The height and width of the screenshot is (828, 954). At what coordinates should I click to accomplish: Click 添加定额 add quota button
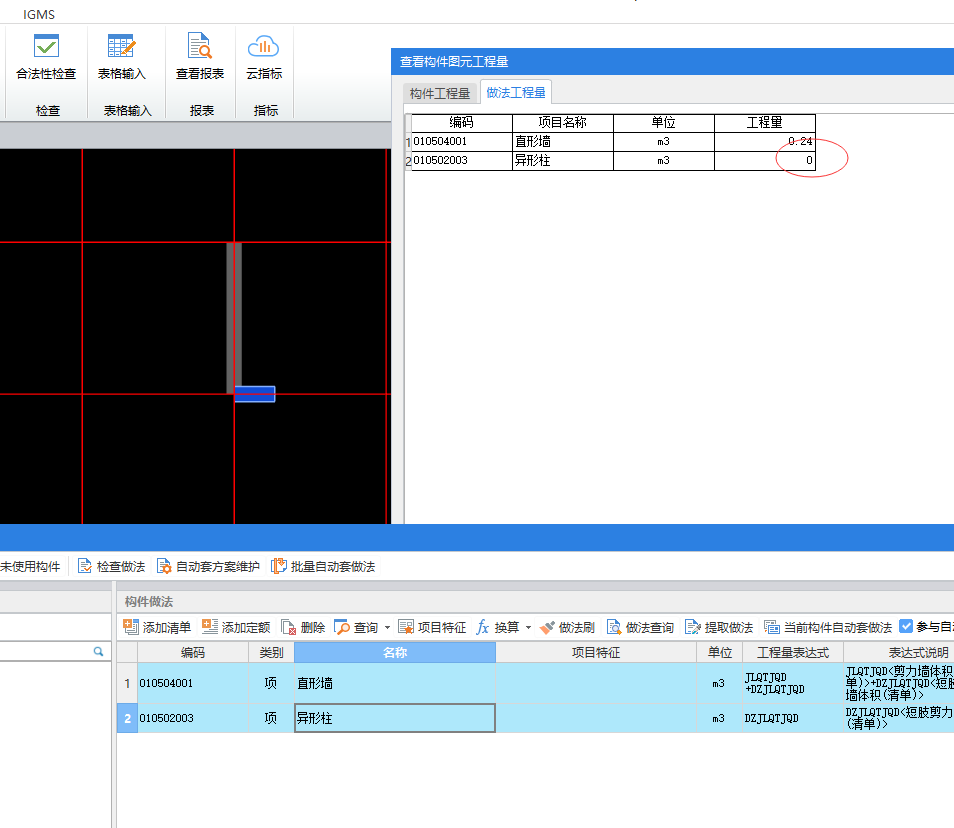coord(236,627)
